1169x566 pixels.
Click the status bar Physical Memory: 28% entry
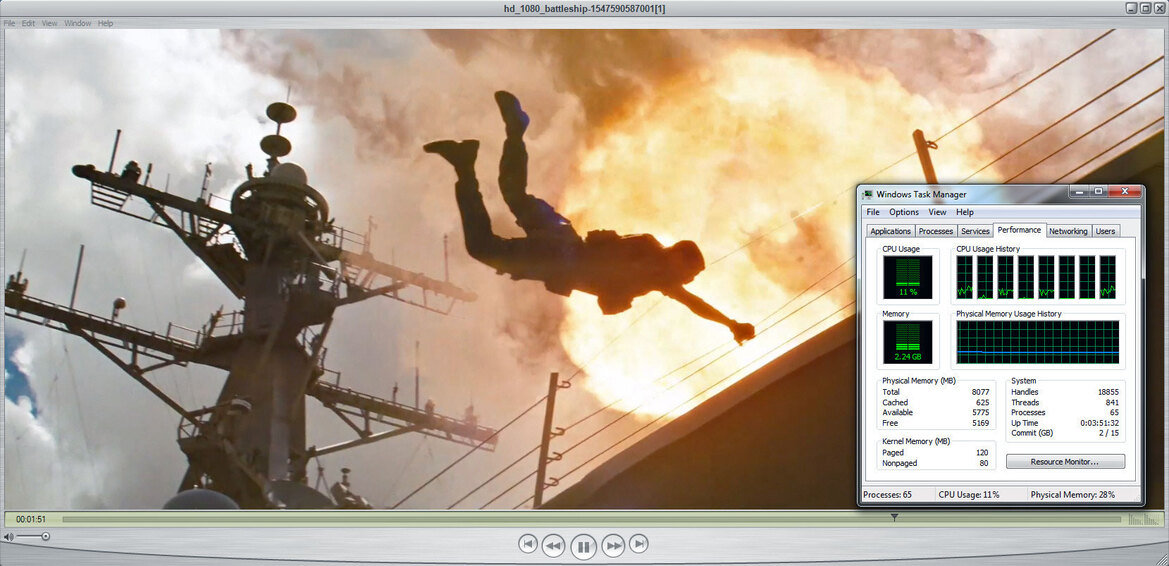click(1073, 494)
